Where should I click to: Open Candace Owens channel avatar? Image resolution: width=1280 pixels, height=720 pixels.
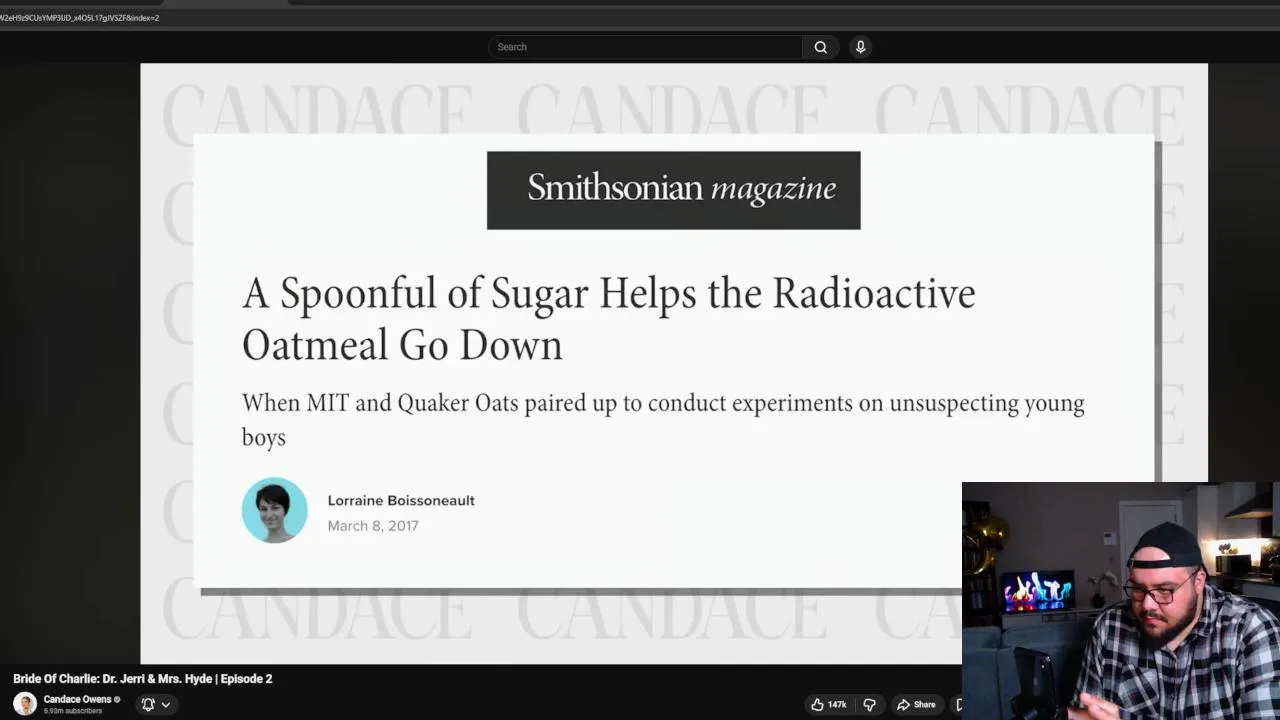[25, 704]
